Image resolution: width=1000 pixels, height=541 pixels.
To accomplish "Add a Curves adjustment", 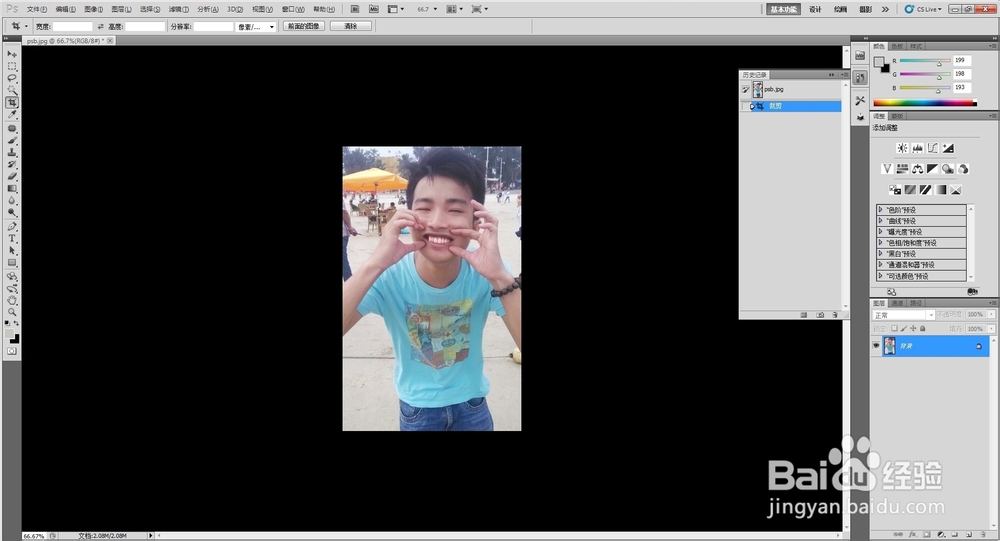I will click(x=932, y=148).
